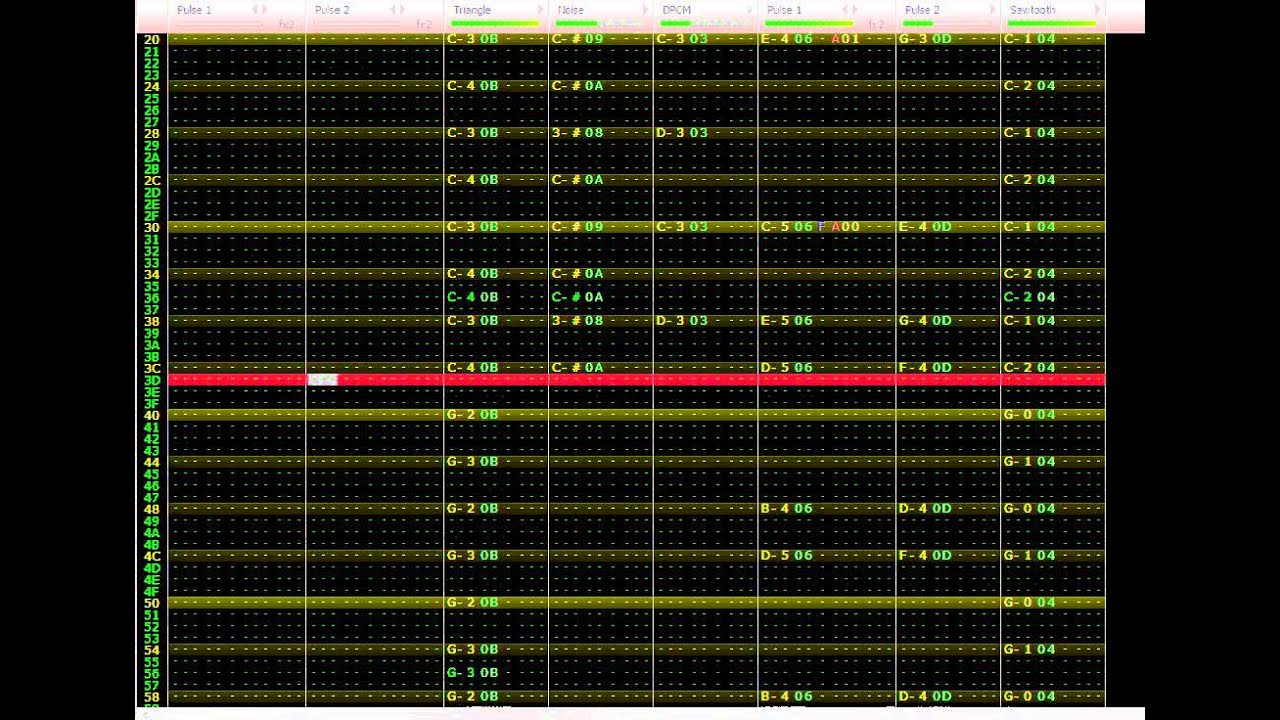
Task: Select Sawtooth note G-1 04 in row 44
Action: click(1029, 462)
